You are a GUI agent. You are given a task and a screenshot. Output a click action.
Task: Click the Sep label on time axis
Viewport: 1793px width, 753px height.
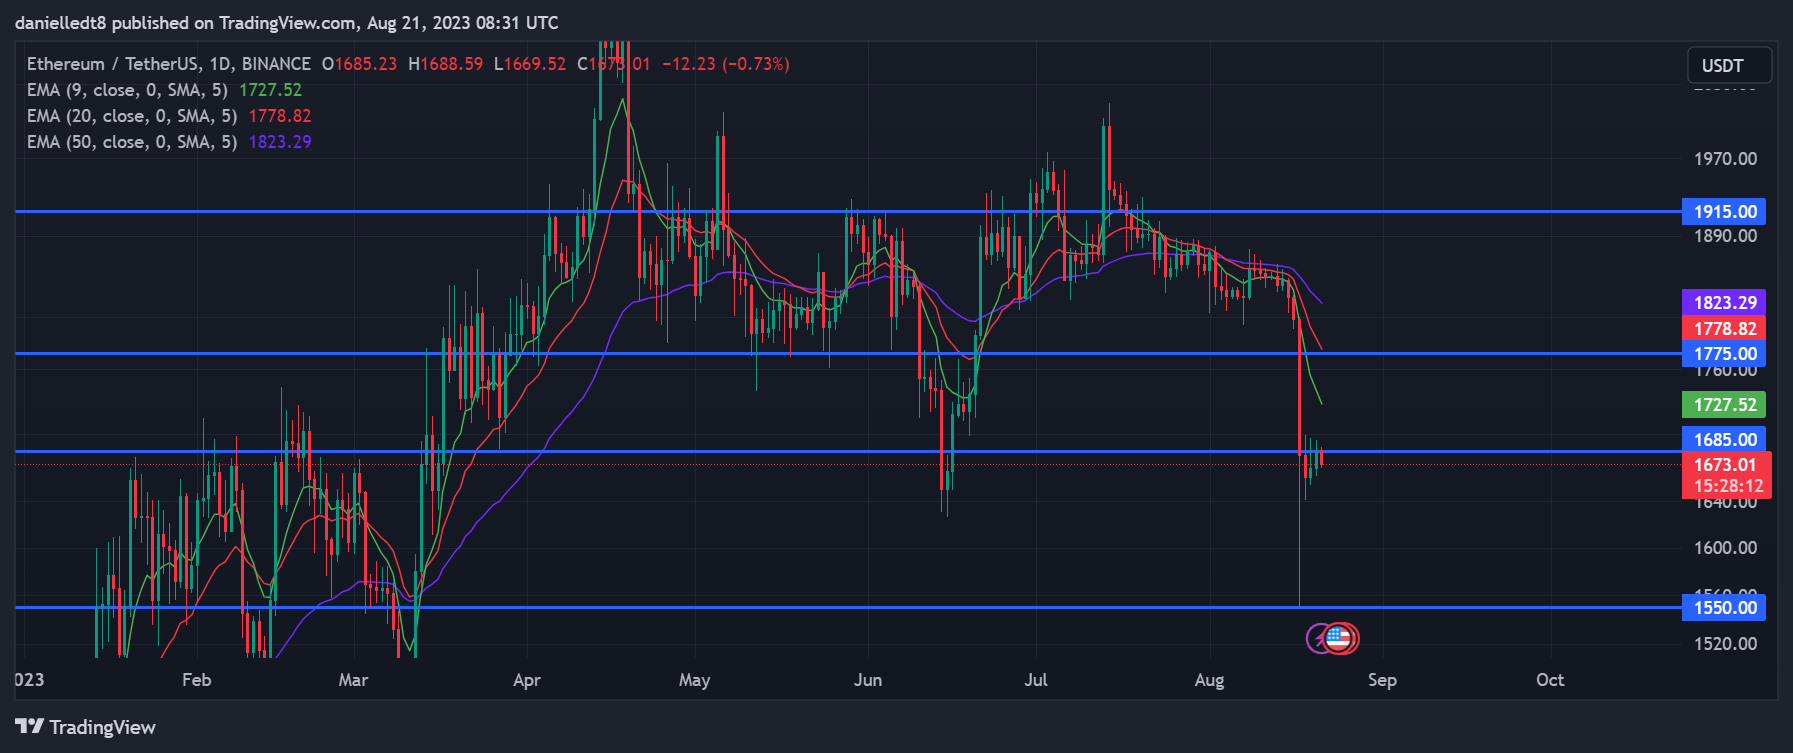pyautogui.click(x=1381, y=680)
